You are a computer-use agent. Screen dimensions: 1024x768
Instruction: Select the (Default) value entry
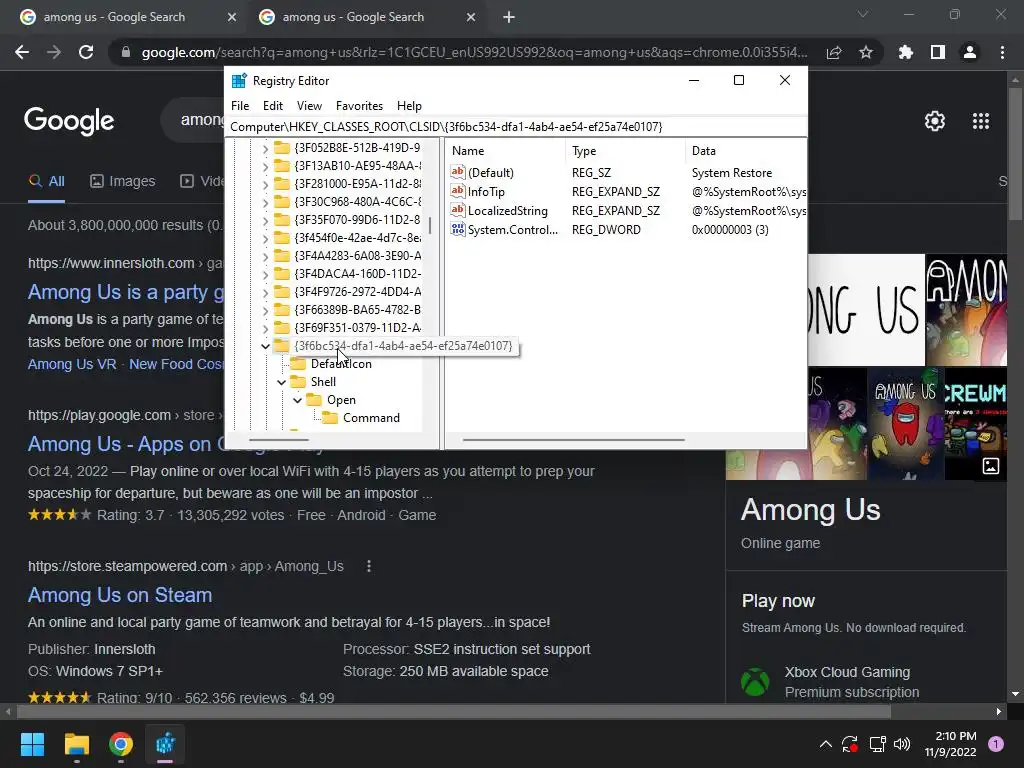(490, 172)
